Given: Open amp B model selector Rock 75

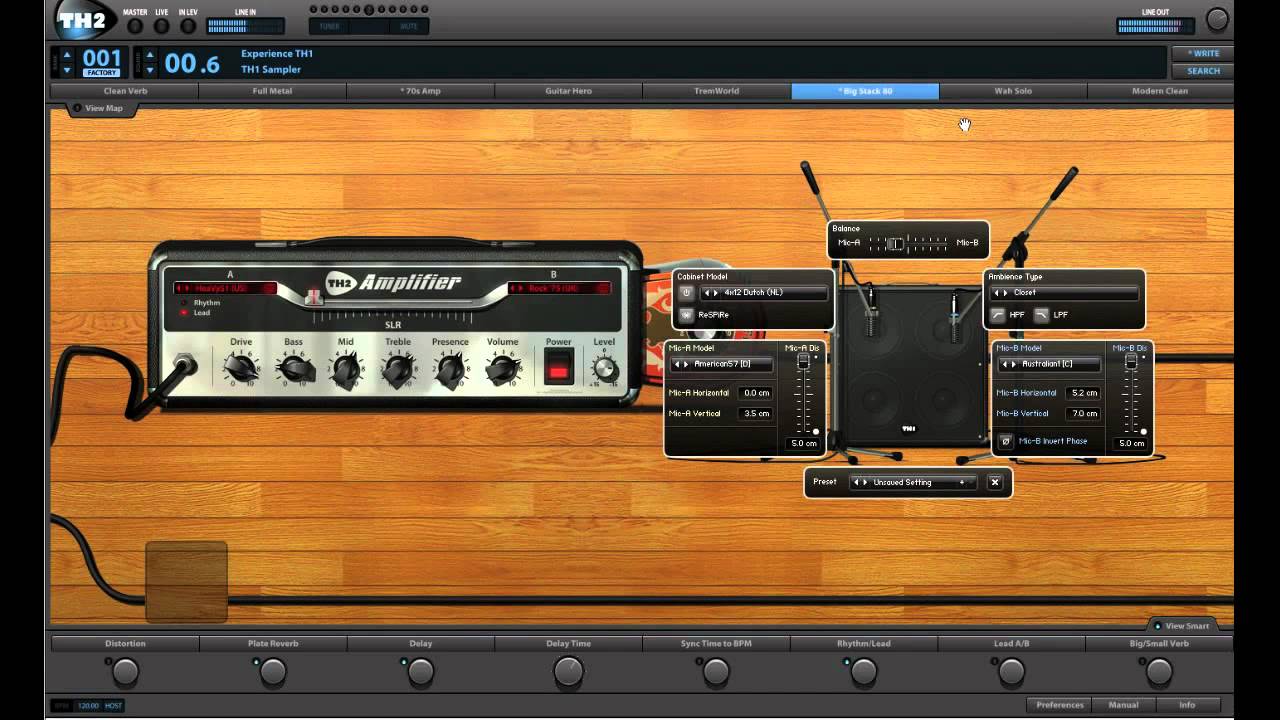Looking at the screenshot, I should pos(559,288).
